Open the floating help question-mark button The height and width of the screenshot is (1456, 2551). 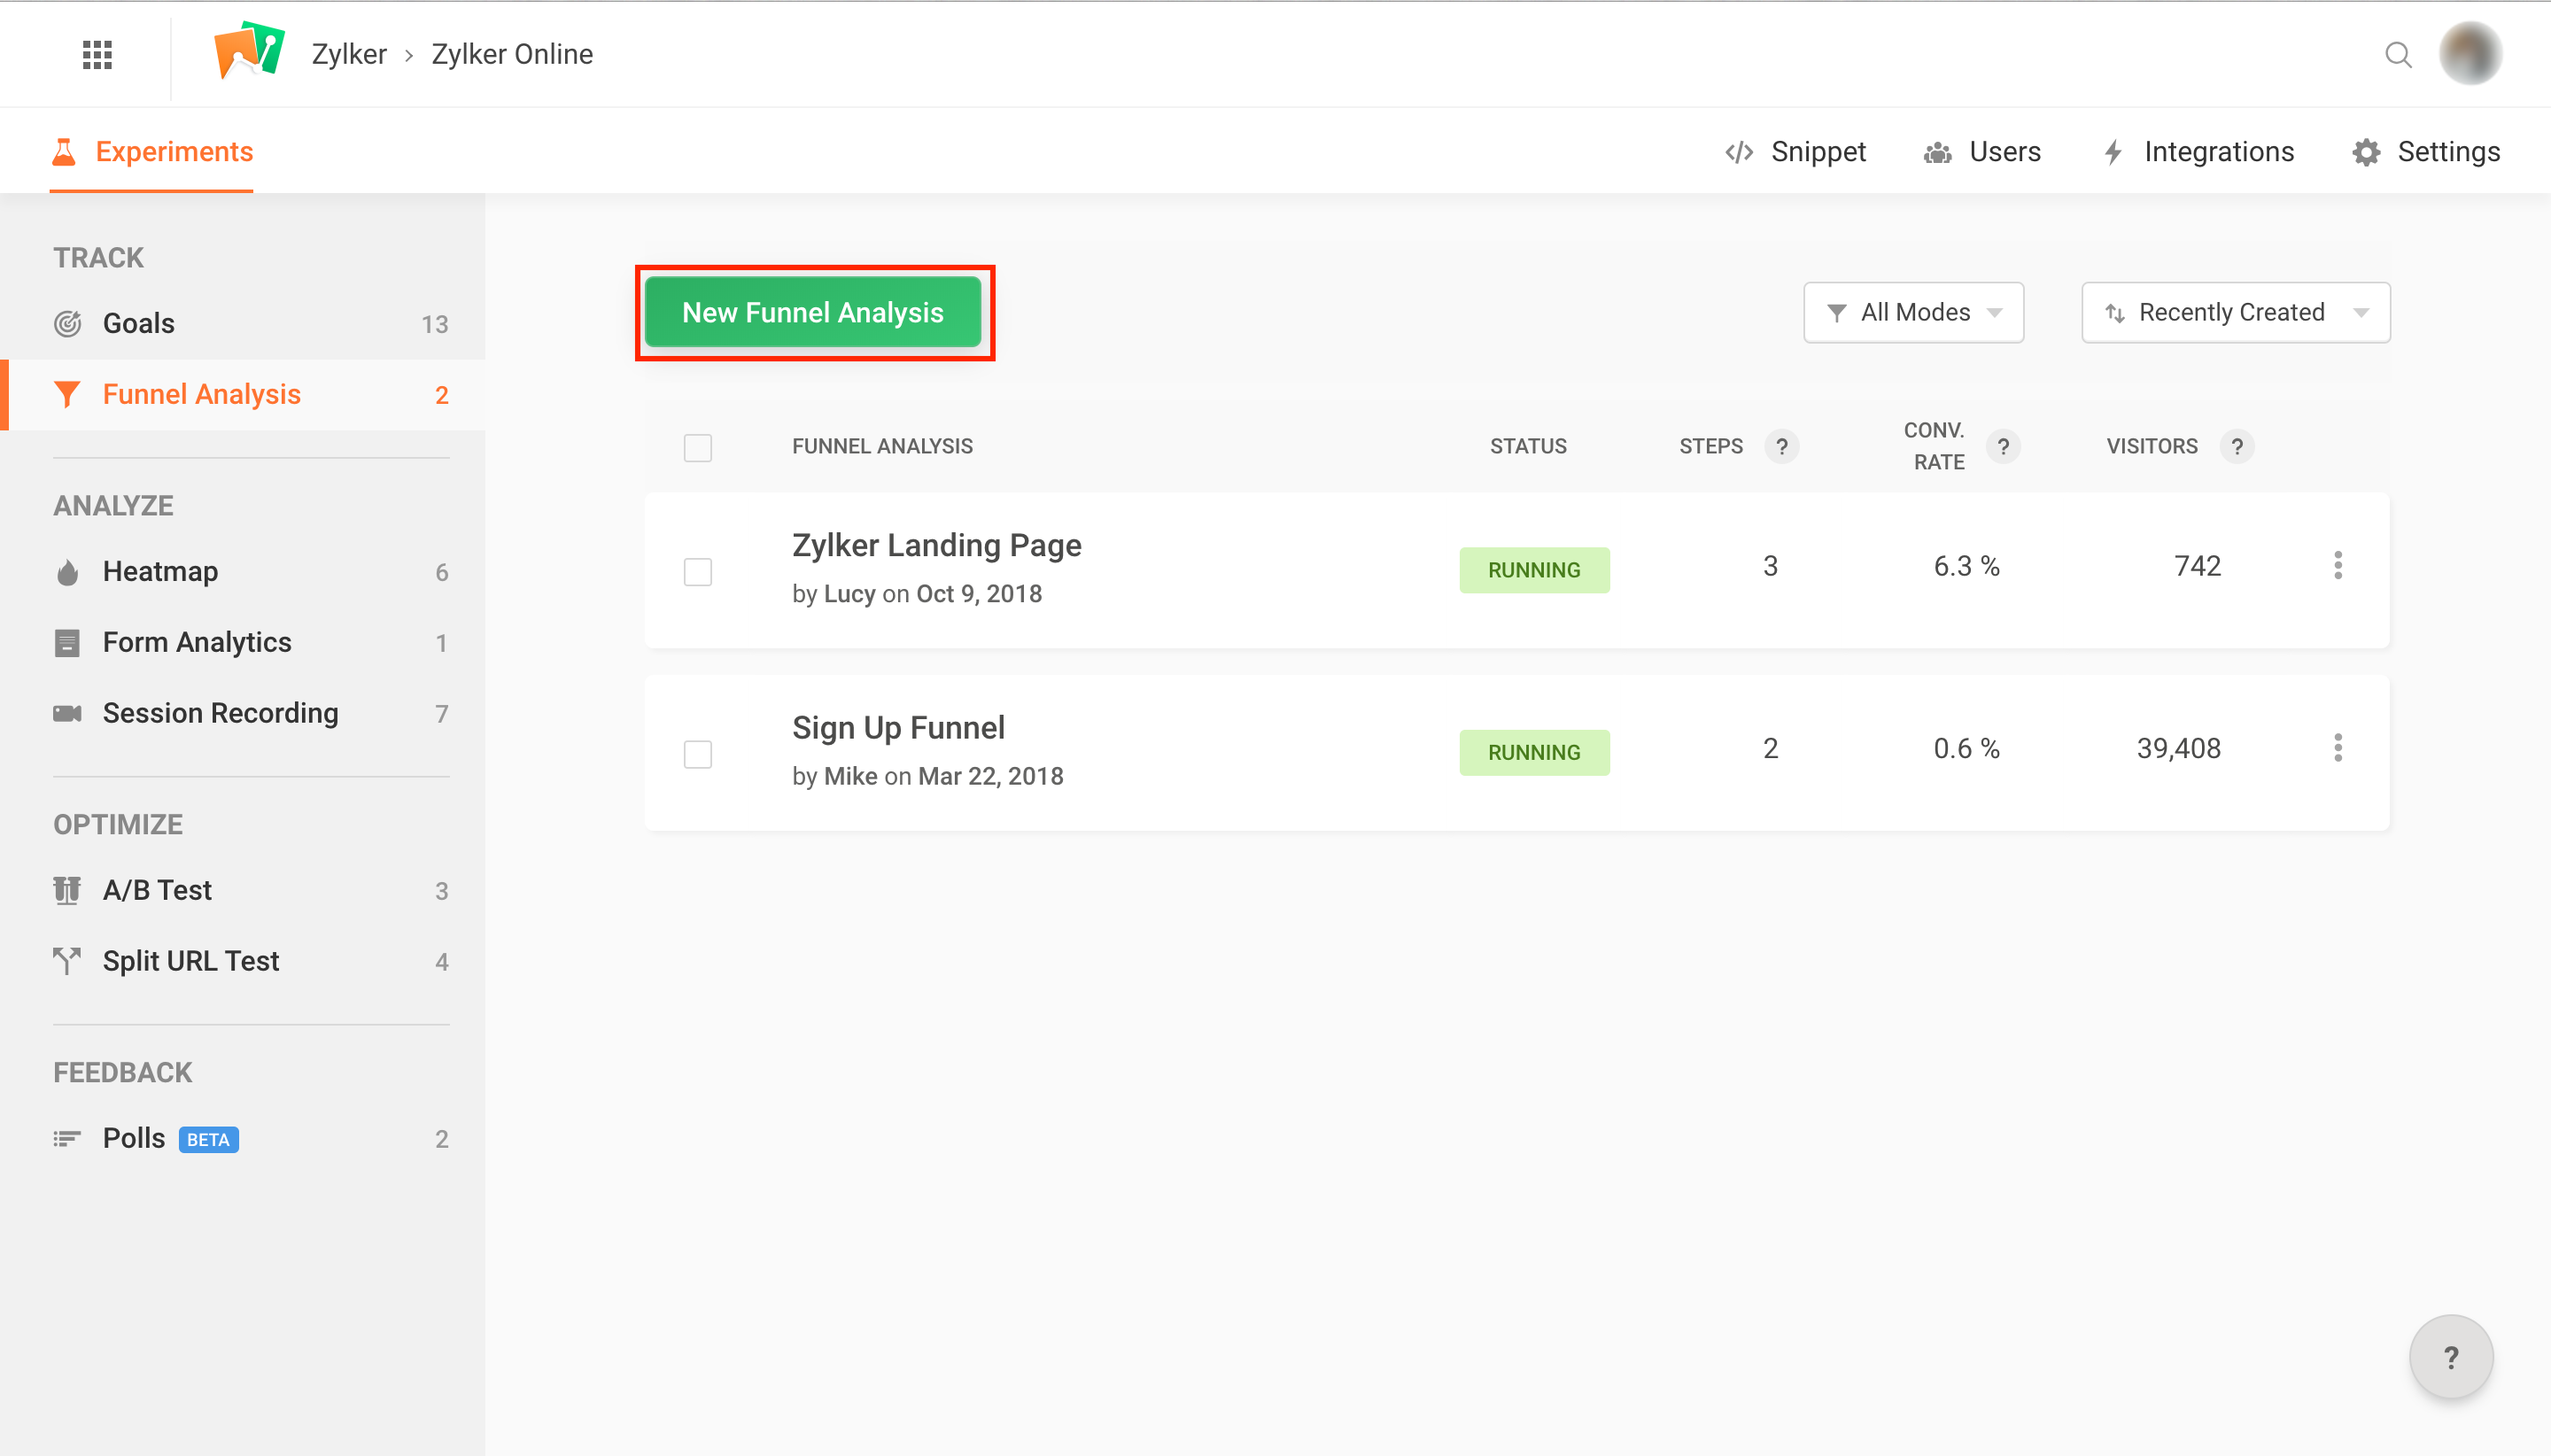[x=2450, y=1357]
